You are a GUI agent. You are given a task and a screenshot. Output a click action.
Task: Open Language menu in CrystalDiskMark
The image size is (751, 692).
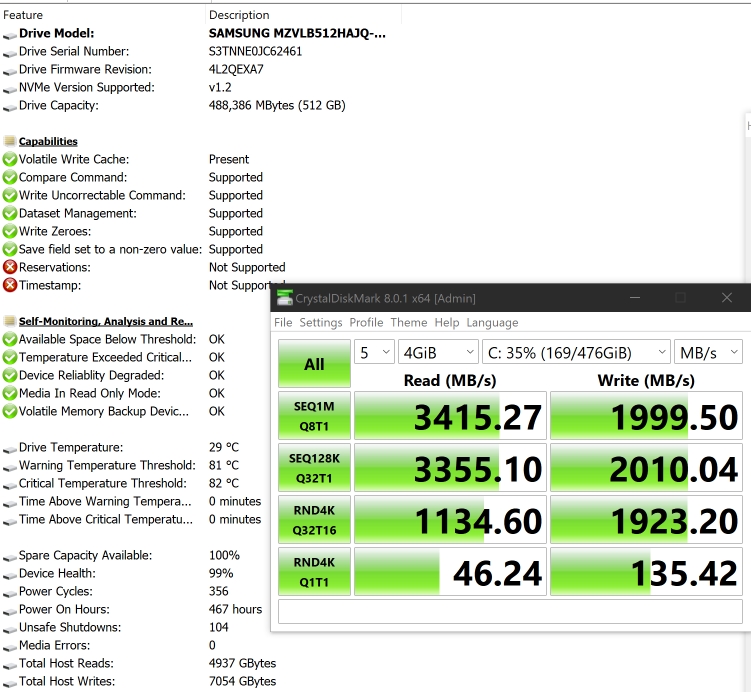[x=492, y=323]
